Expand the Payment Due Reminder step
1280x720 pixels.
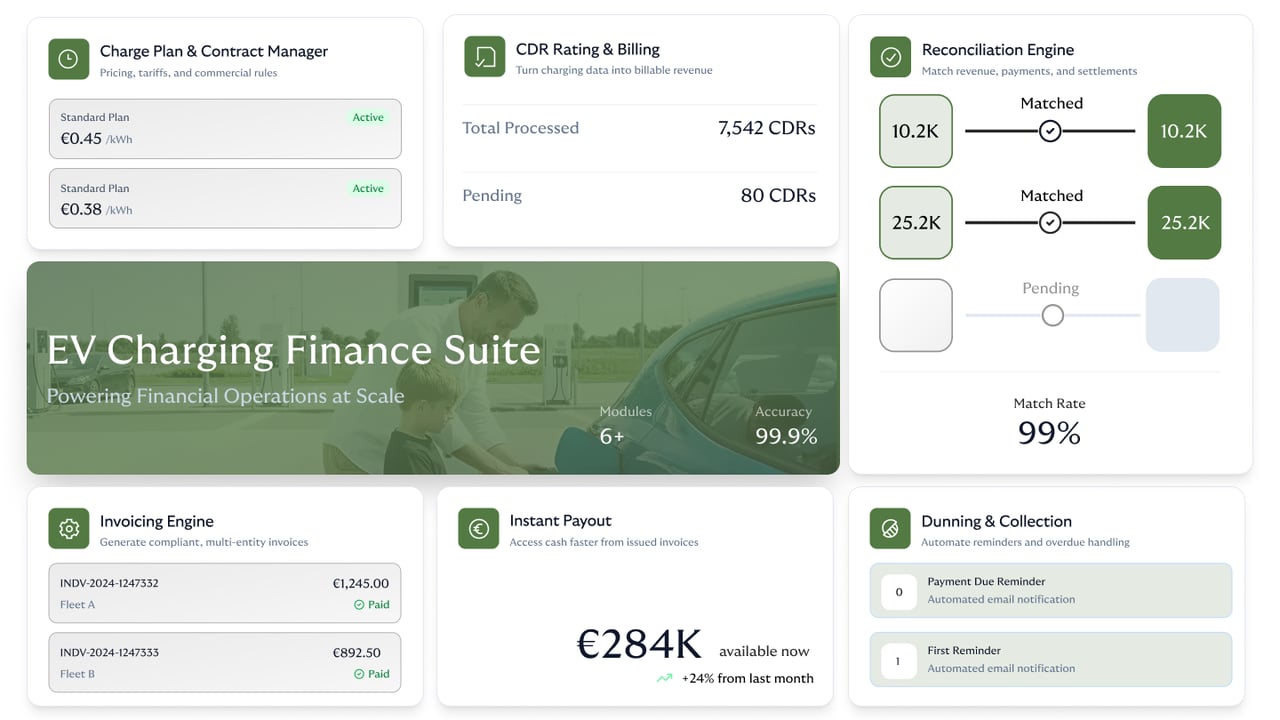click(1050, 592)
